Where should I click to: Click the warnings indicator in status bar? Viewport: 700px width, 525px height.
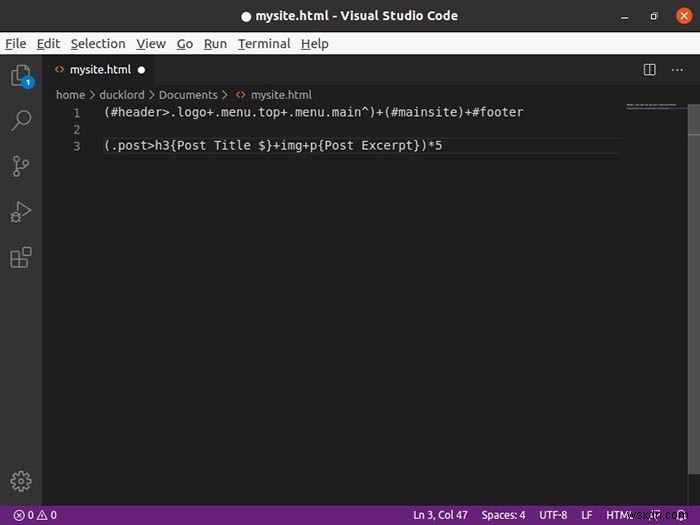(x=47, y=515)
